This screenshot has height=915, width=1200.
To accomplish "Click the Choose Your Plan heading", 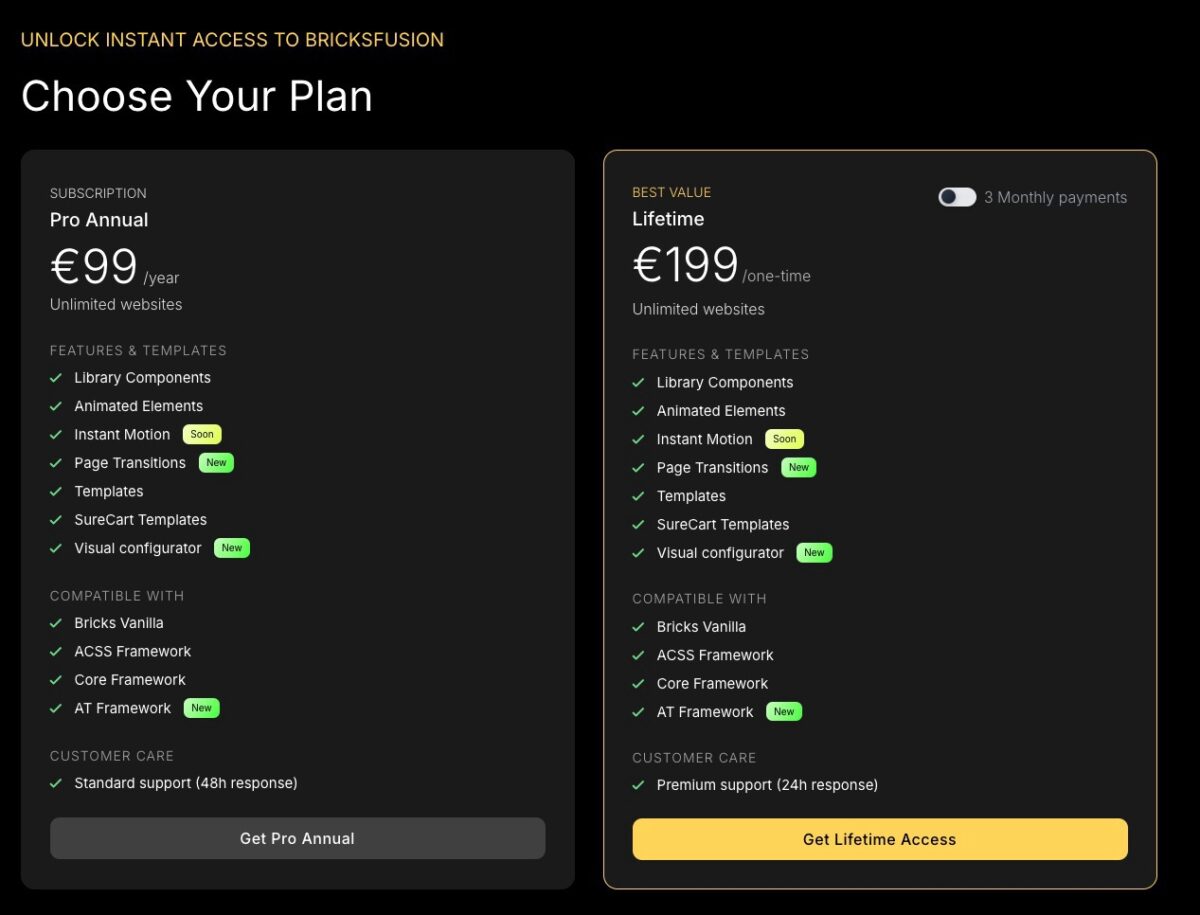I will tap(197, 96).
